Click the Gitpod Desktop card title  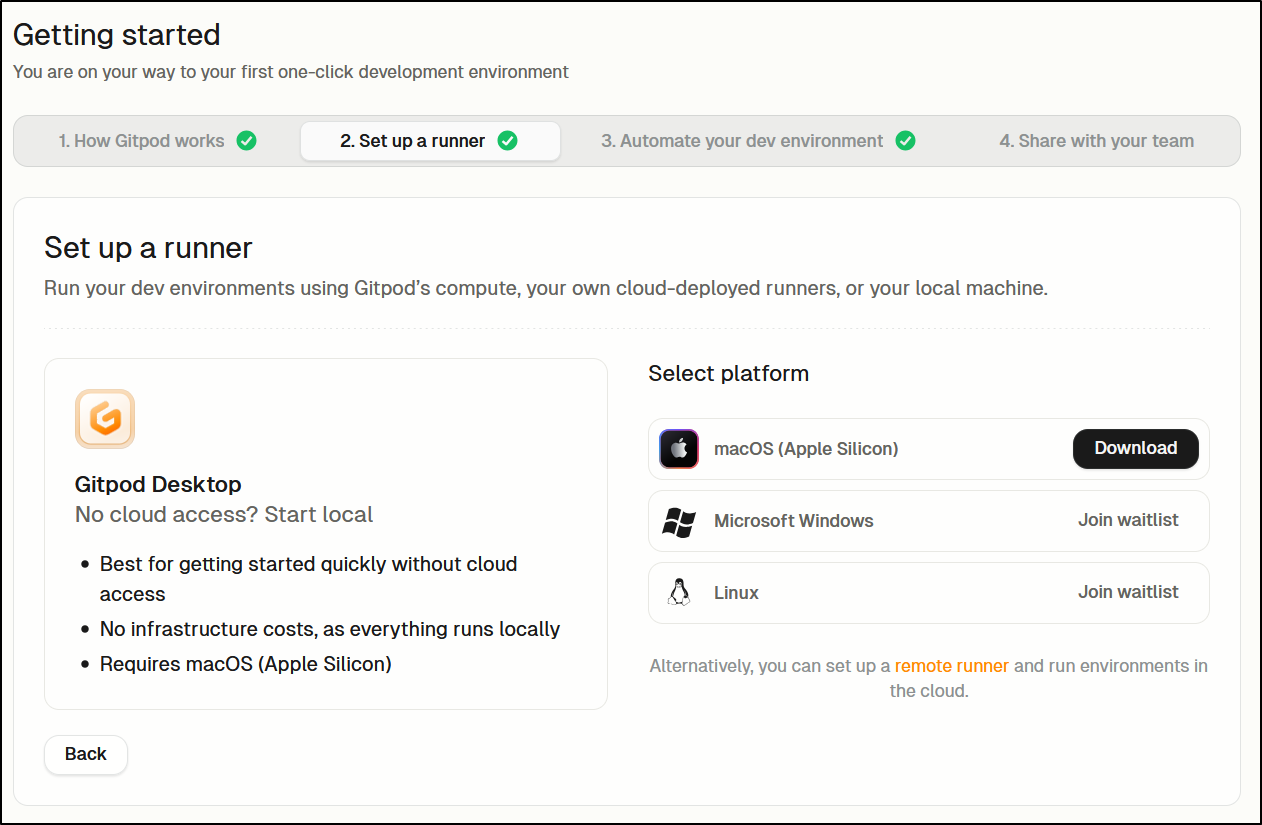coord(158,485)
